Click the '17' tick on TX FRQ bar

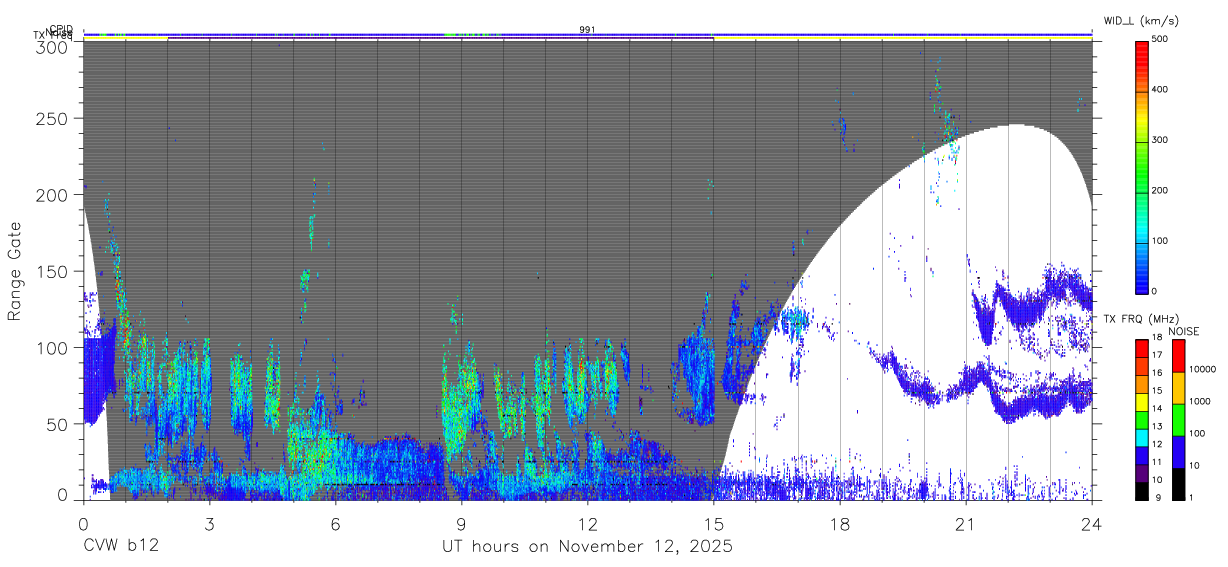point(1158,355)
